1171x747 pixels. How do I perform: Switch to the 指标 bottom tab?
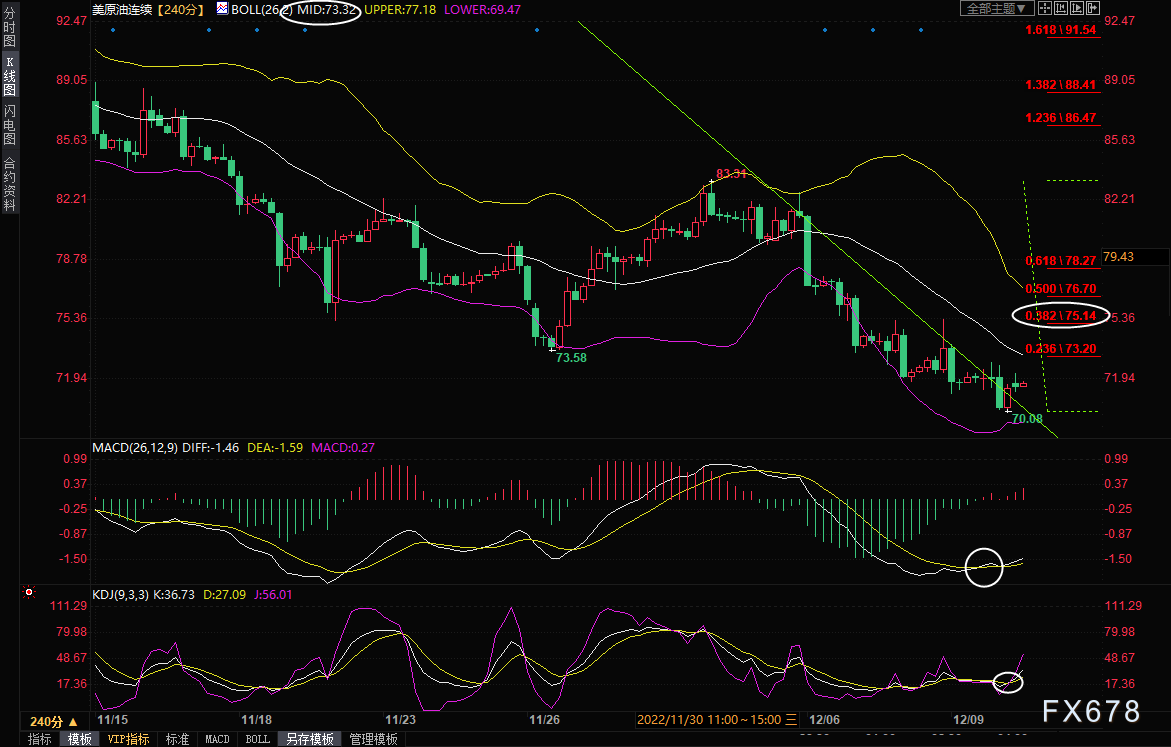coord(40,739)
